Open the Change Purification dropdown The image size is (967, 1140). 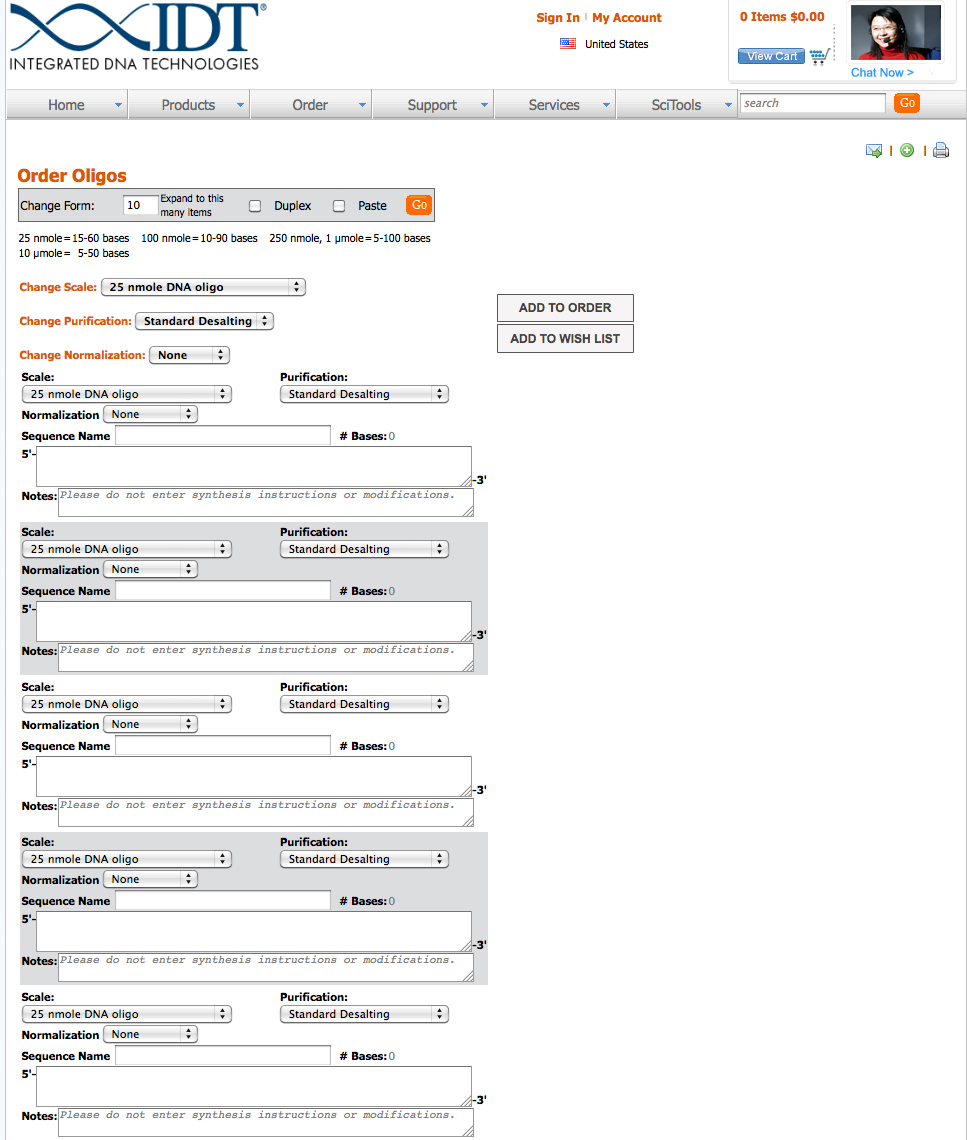pos(204,321)
